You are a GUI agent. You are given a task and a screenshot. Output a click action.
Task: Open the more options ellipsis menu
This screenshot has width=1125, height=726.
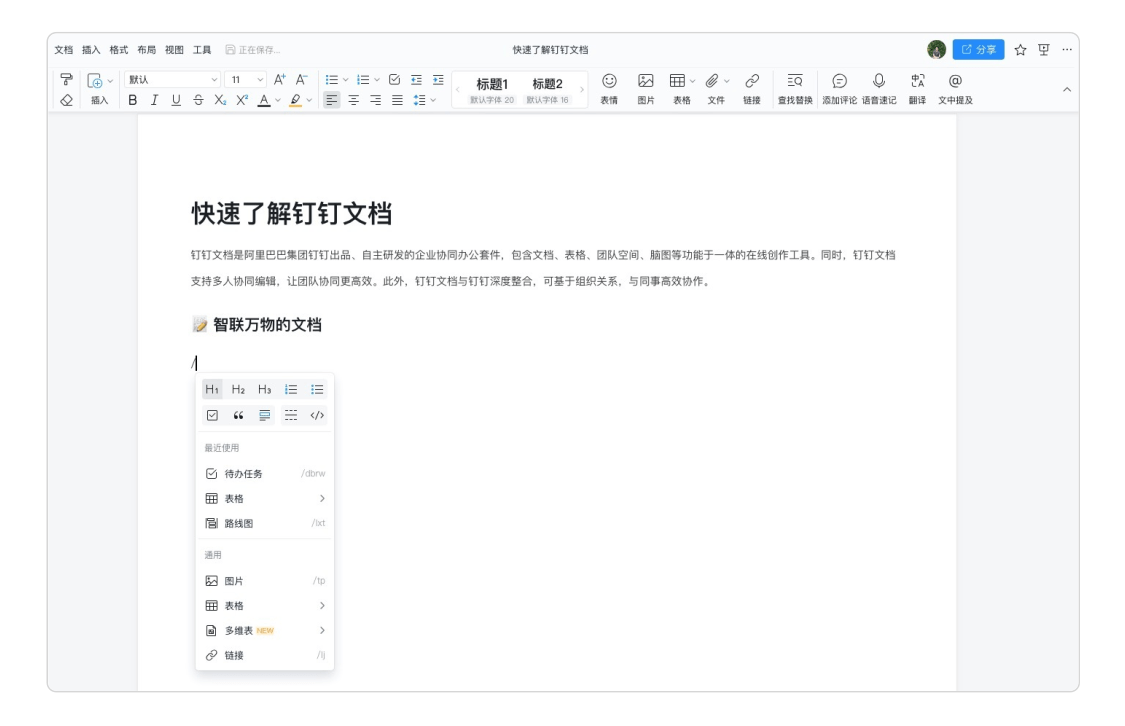tap(1067, 50)
